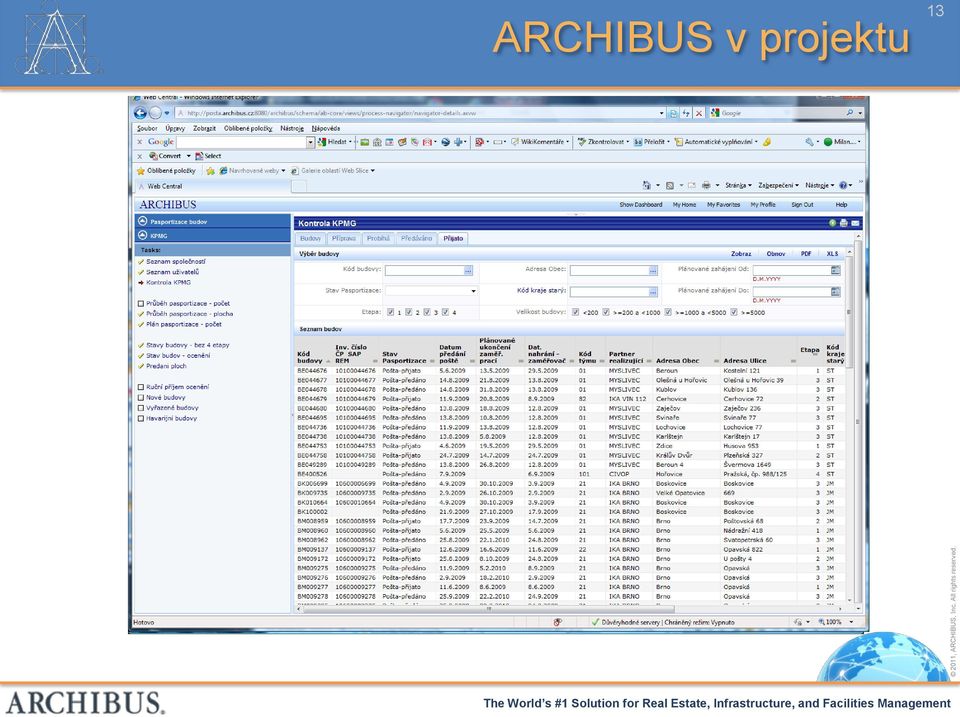960x717 pixels.
Task: Open calendar for Plánované zahájení Od
Action: pos(836,270)
